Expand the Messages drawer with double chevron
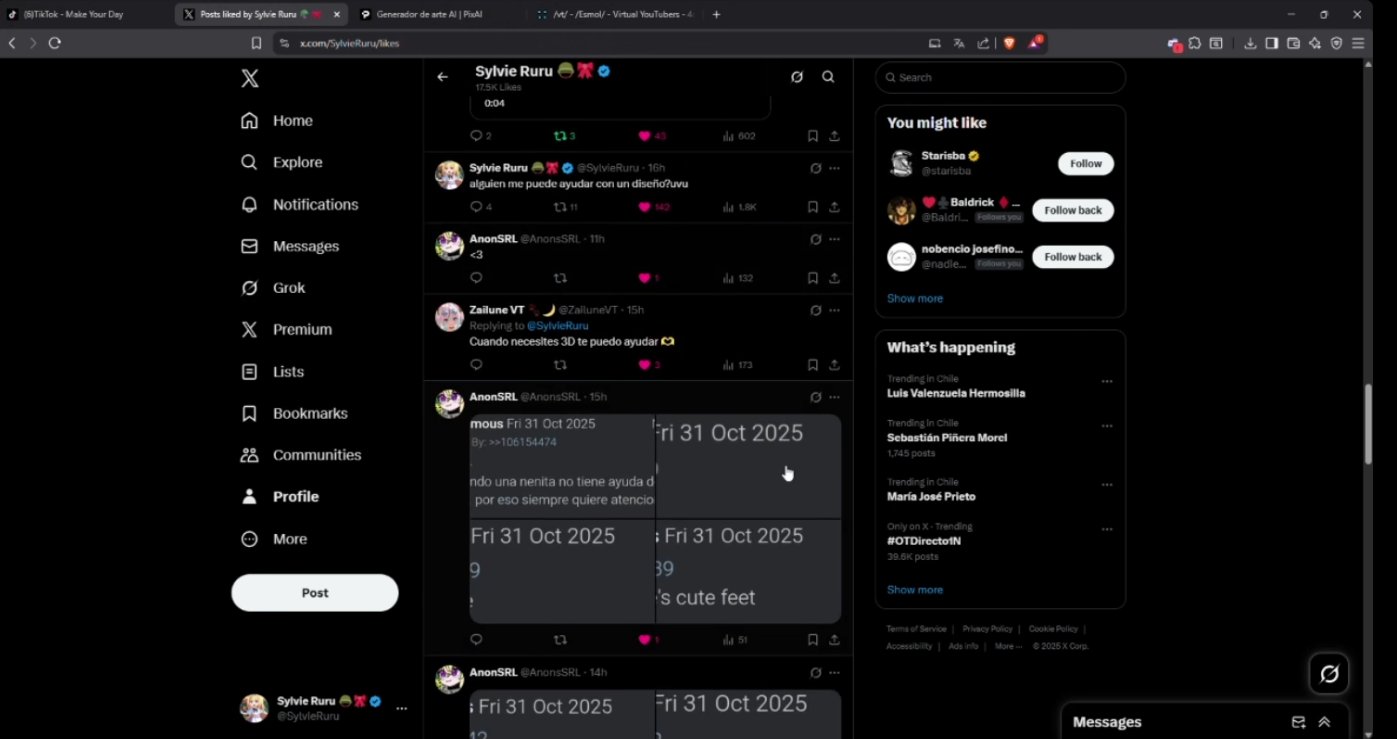1397x739 pixels. pos(1324,722)
